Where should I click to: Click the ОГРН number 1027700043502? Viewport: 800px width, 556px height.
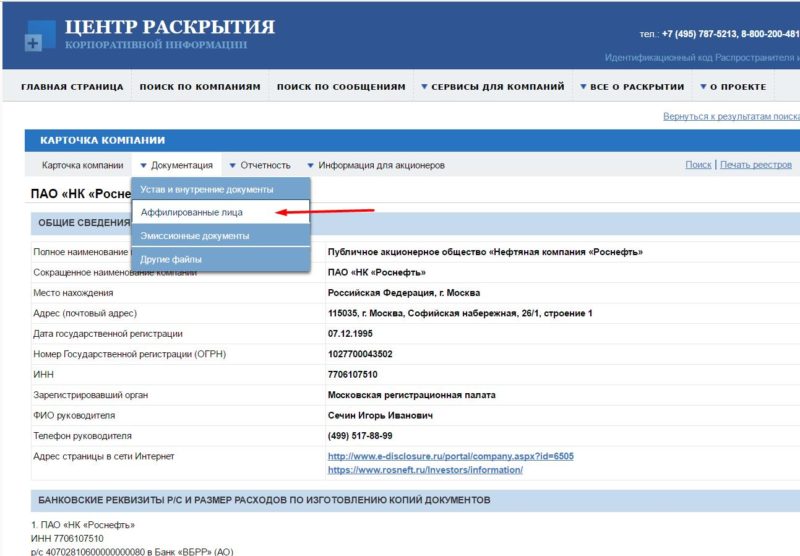360,354
